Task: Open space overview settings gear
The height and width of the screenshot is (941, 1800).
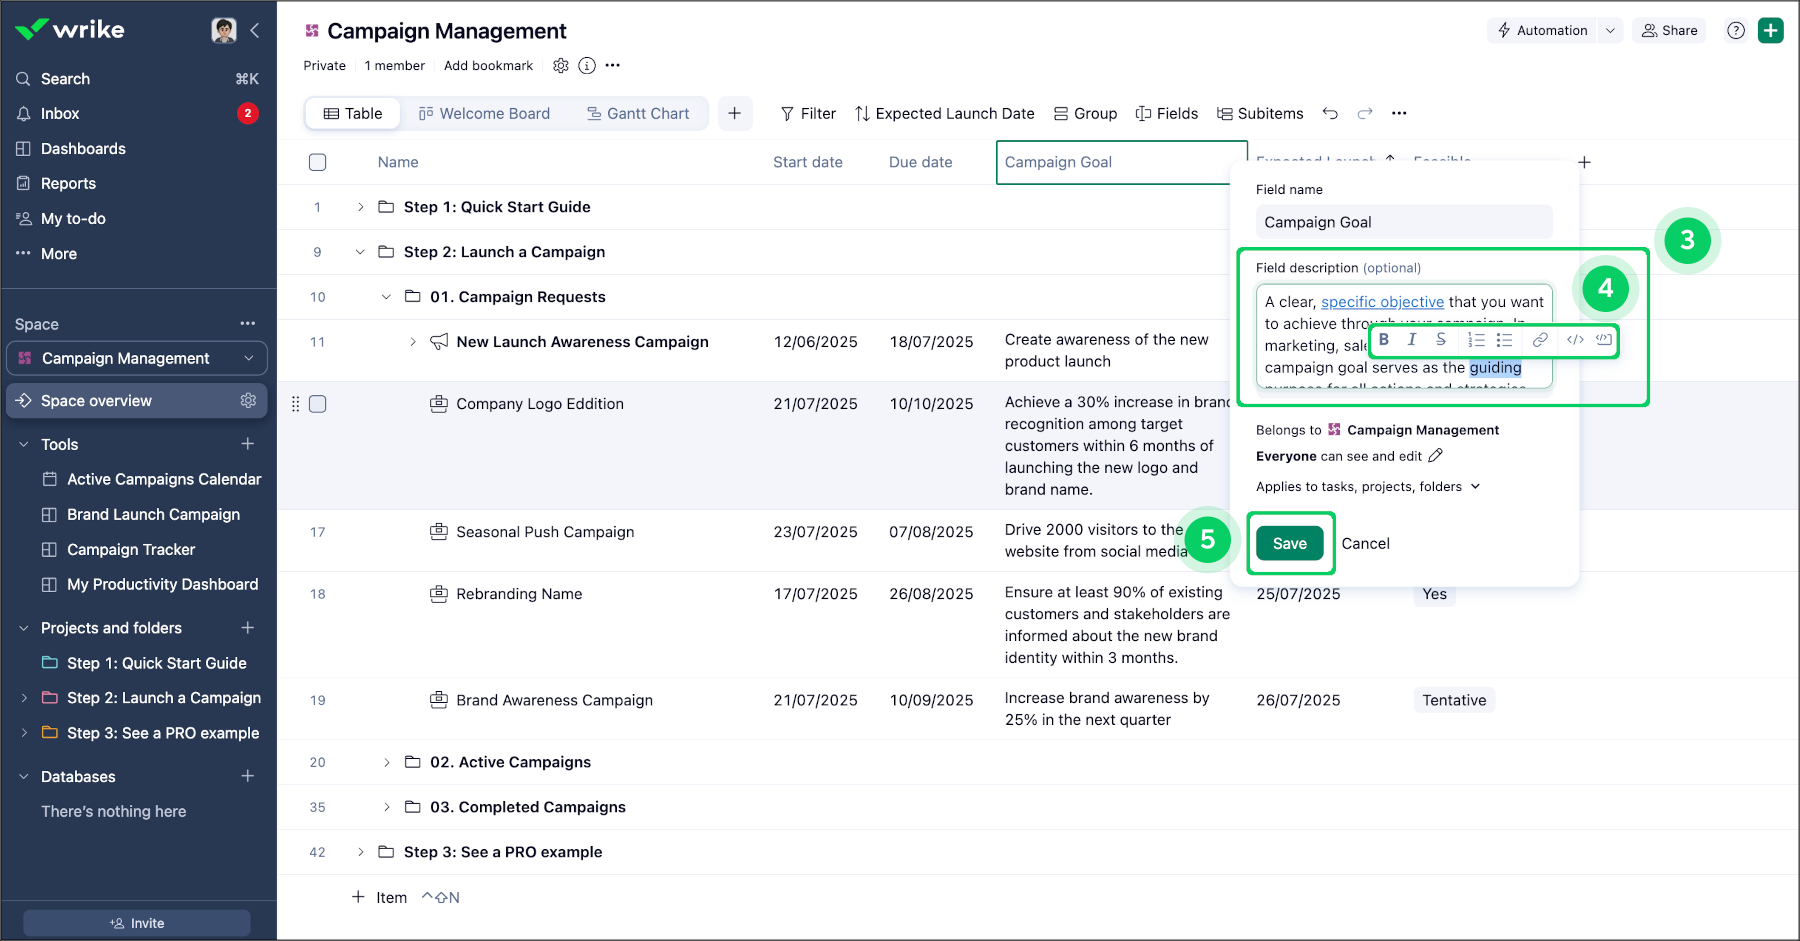Action: (x=248, y=401)
